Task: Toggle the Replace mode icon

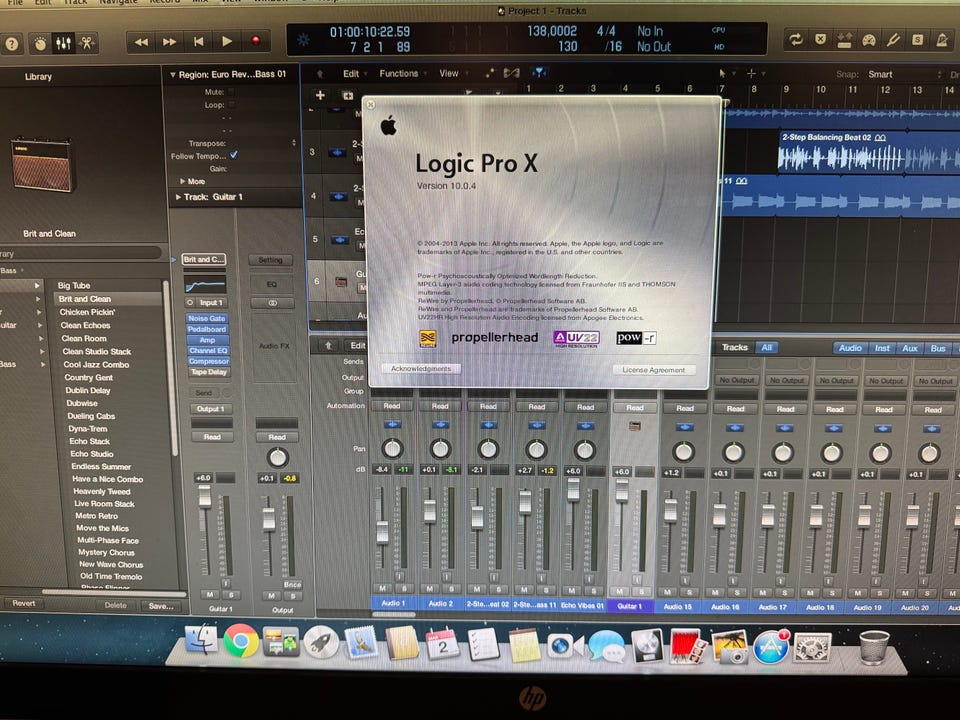Action: [x=820, y=40]
